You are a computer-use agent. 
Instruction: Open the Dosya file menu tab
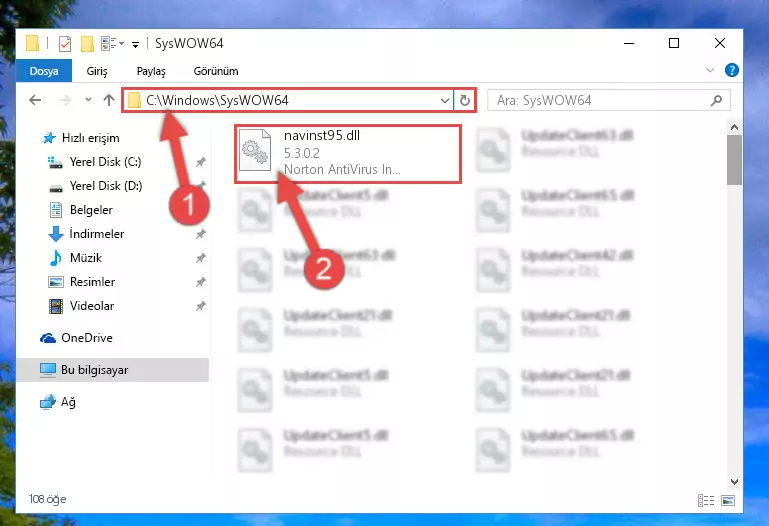tap(44, 71)
